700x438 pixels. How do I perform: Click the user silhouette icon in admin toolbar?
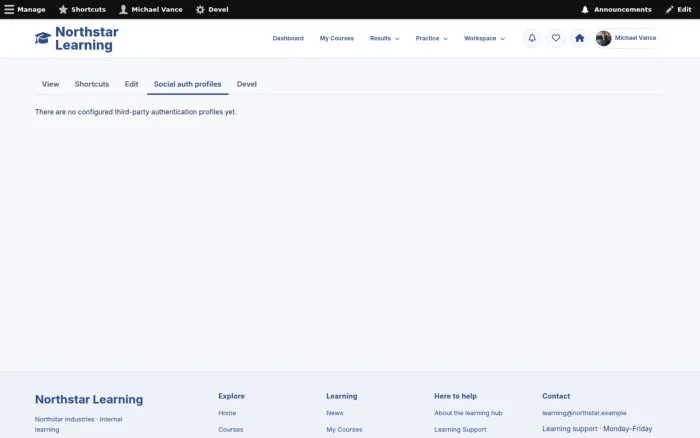(x=123, y=9)
